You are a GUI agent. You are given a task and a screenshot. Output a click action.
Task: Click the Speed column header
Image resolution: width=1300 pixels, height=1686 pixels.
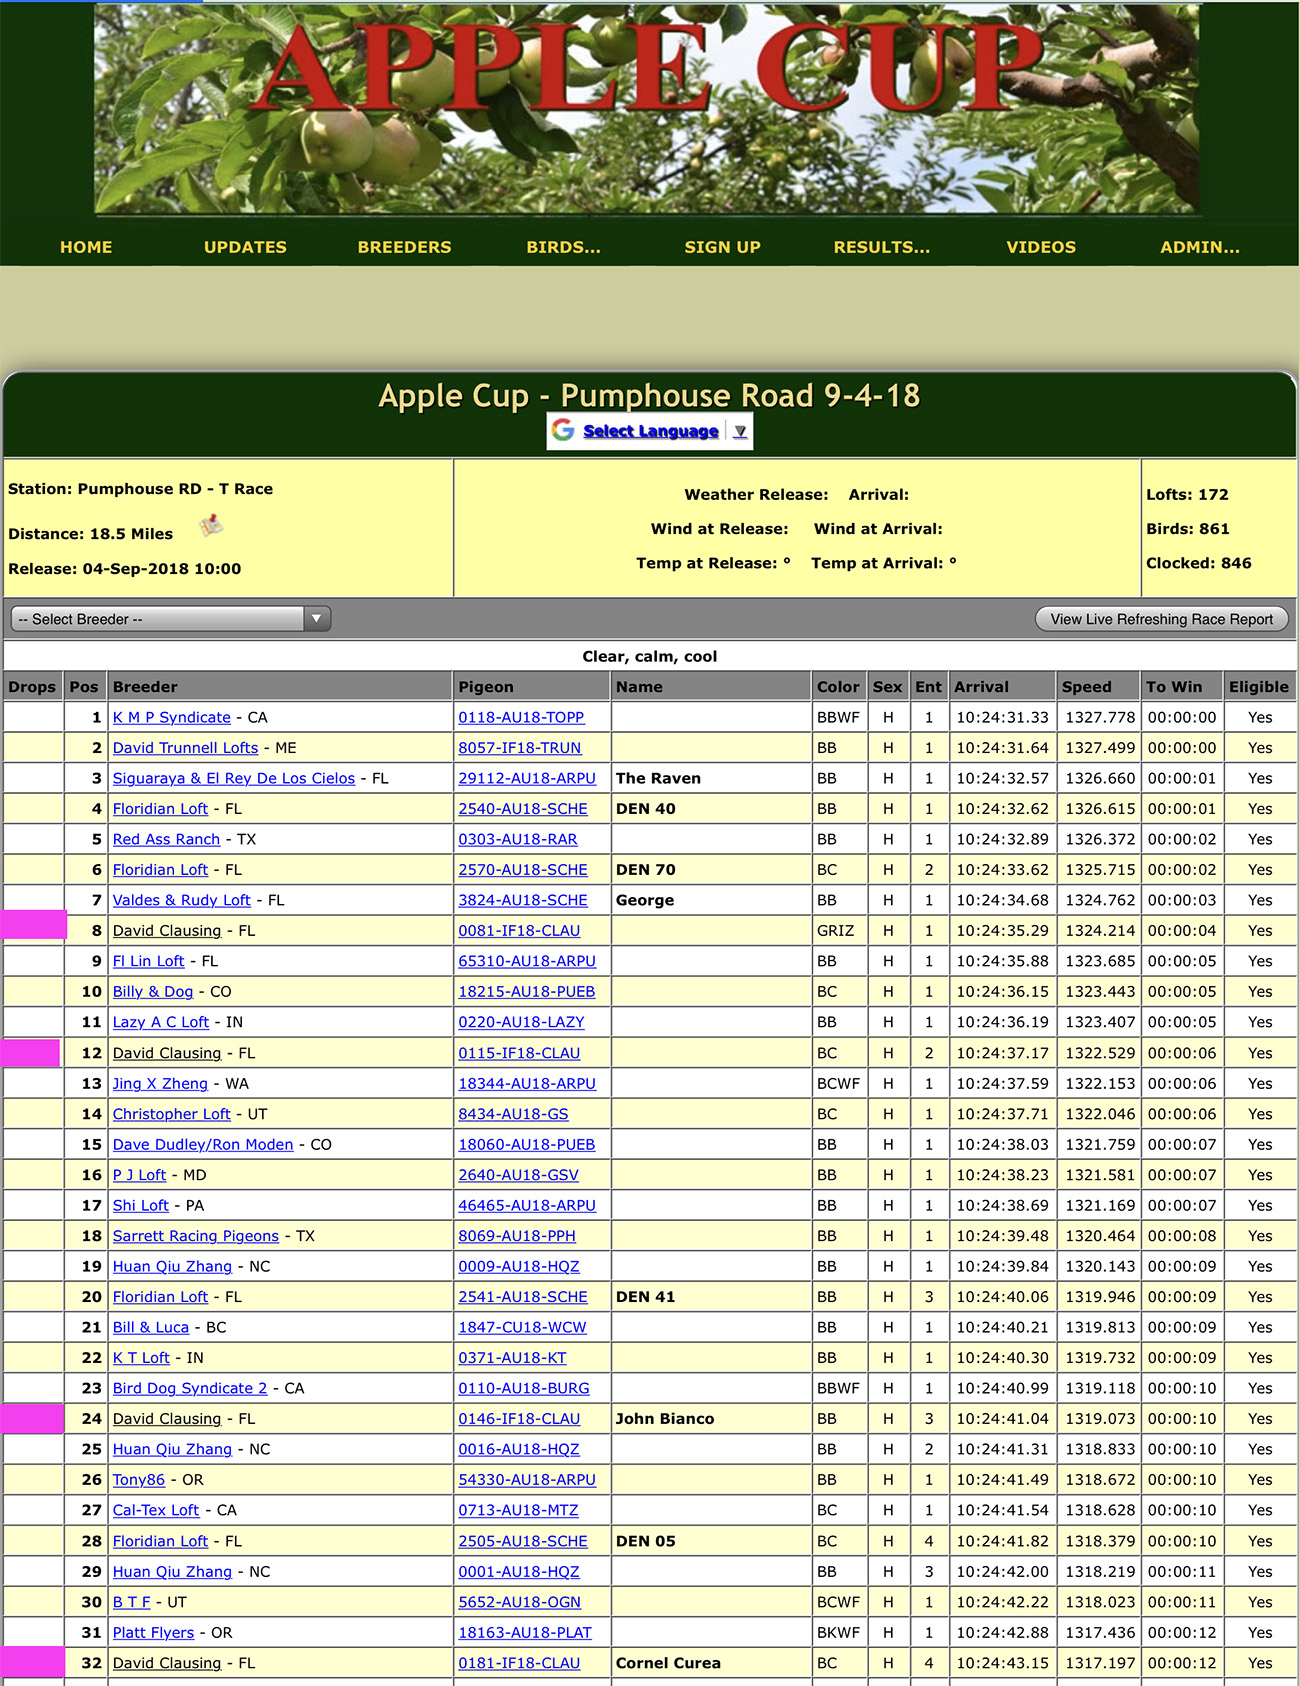coord(1086,687)
